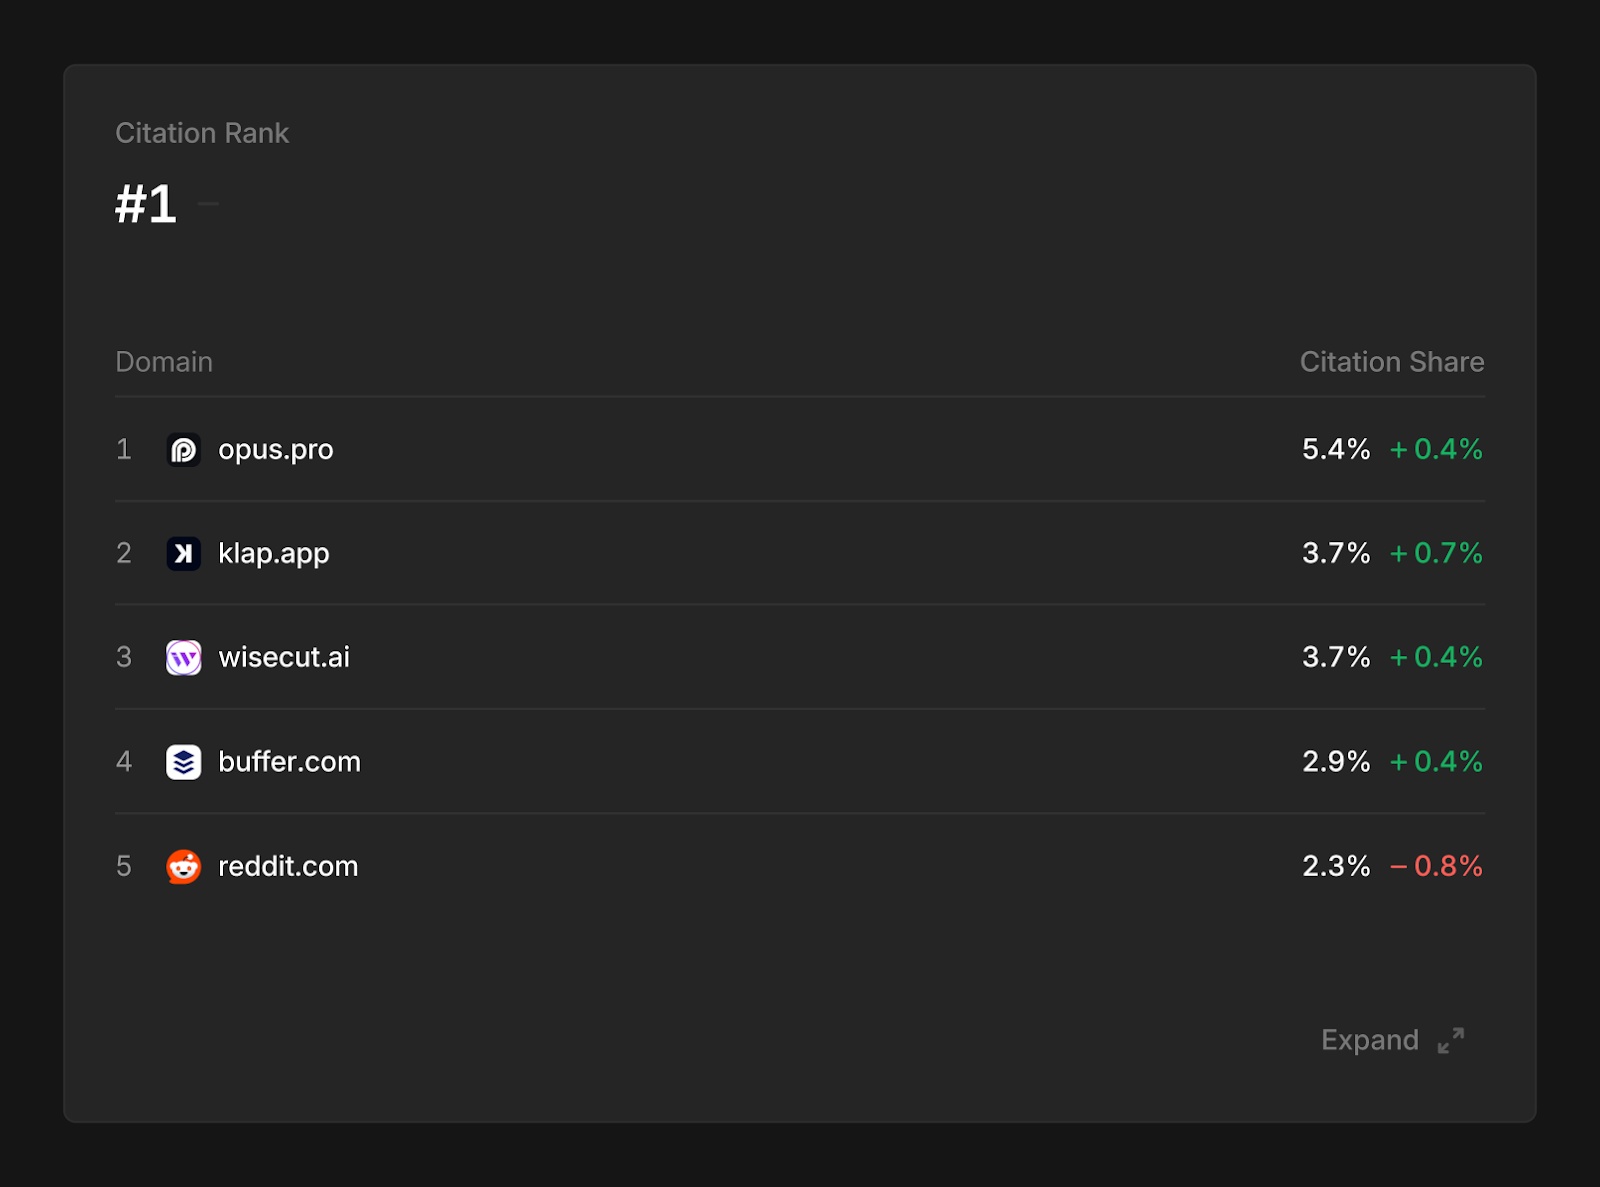The image size is (1600, 1187).
Task: Select the red −0.8% change for reddit.com
Action: pos(1438,866)
